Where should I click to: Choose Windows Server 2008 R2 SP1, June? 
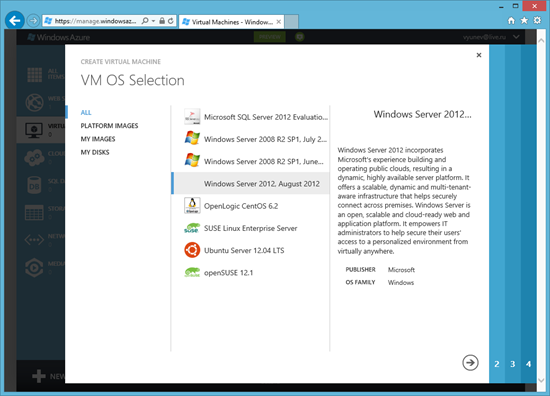click(251, 161)
